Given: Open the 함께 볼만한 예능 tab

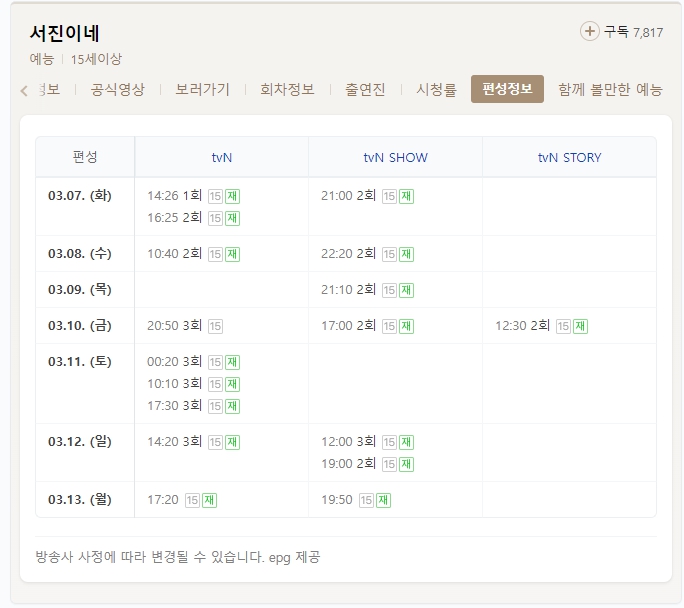Looking at the screenshot, I should pyautogui.click(x=611, y=89).
